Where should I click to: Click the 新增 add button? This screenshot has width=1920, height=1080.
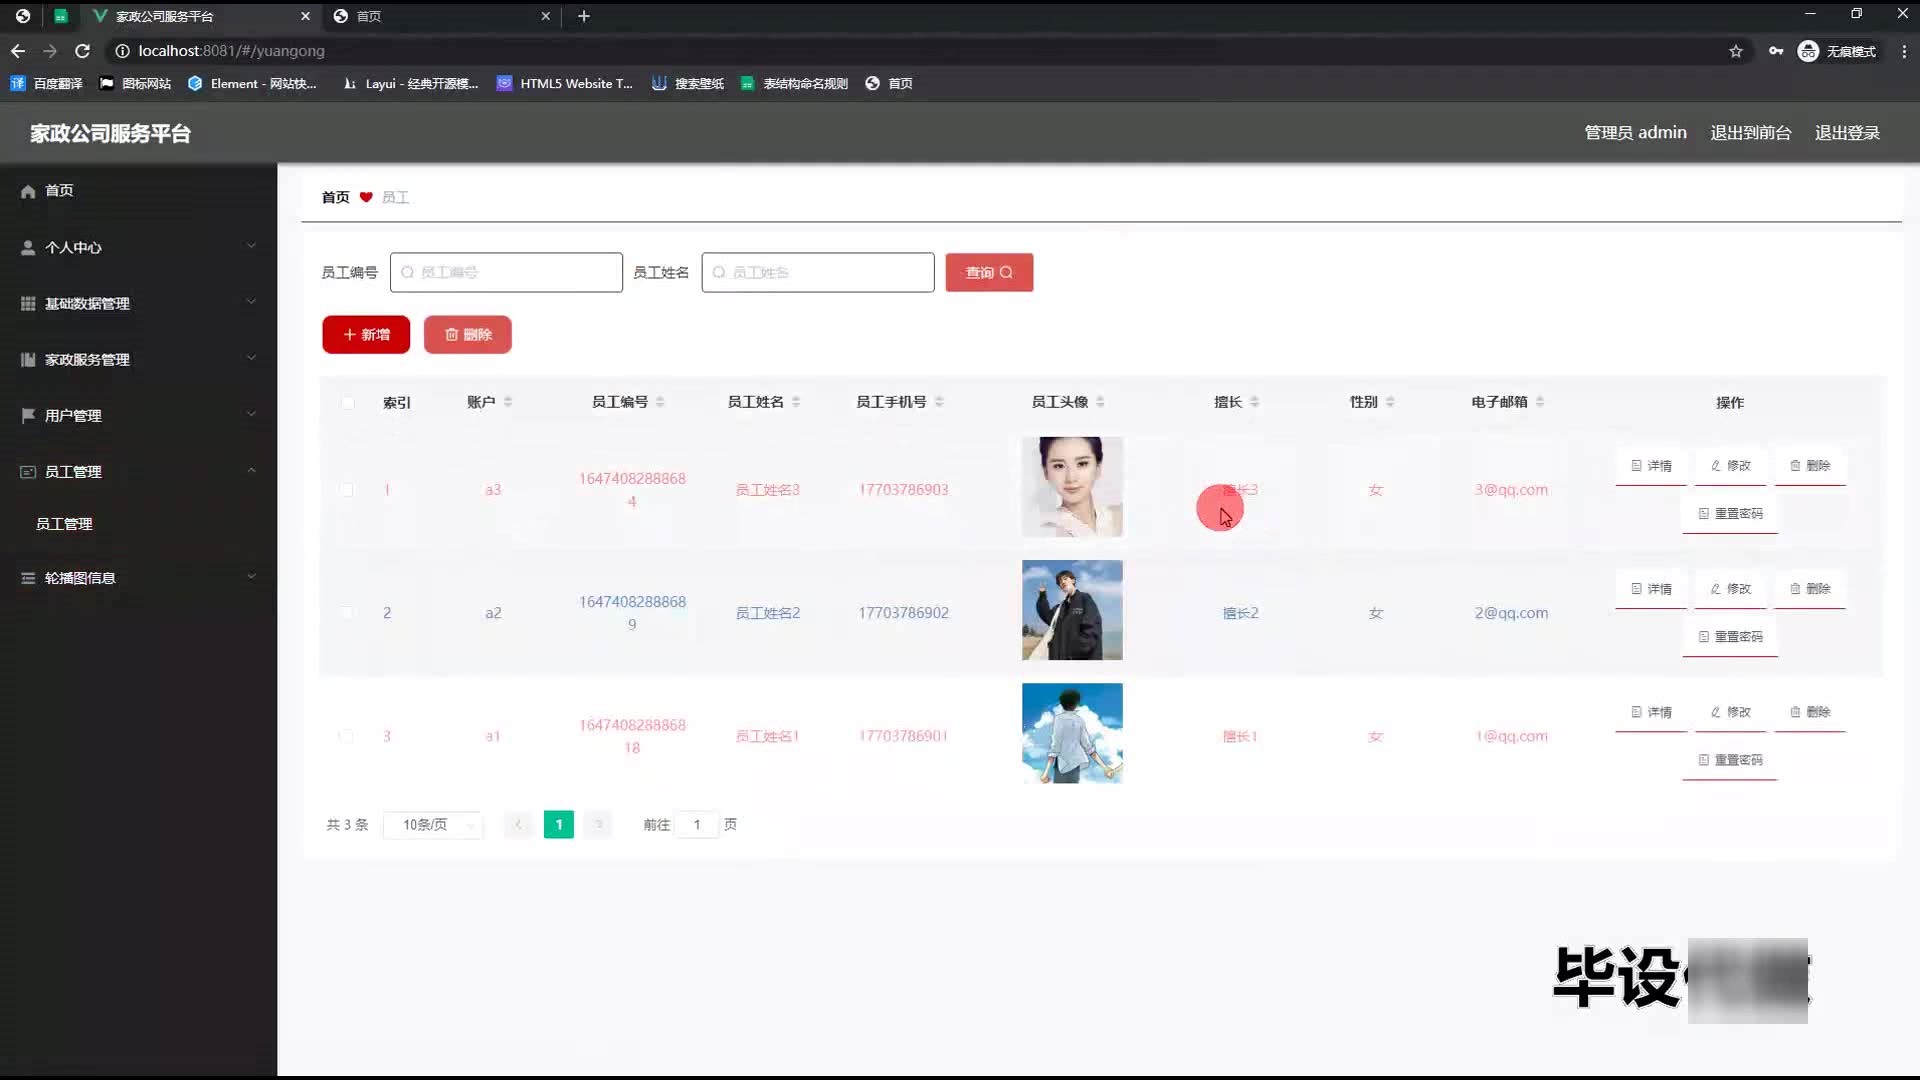pos(366,335)
